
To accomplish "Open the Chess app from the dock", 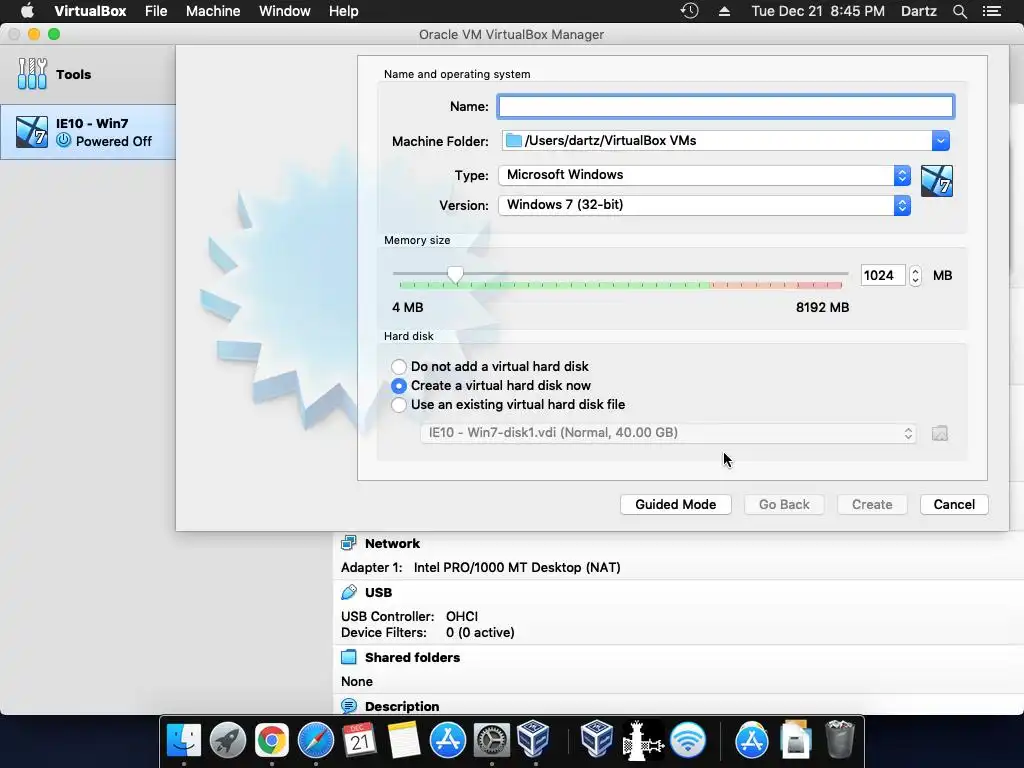I will tap(643, 741).
